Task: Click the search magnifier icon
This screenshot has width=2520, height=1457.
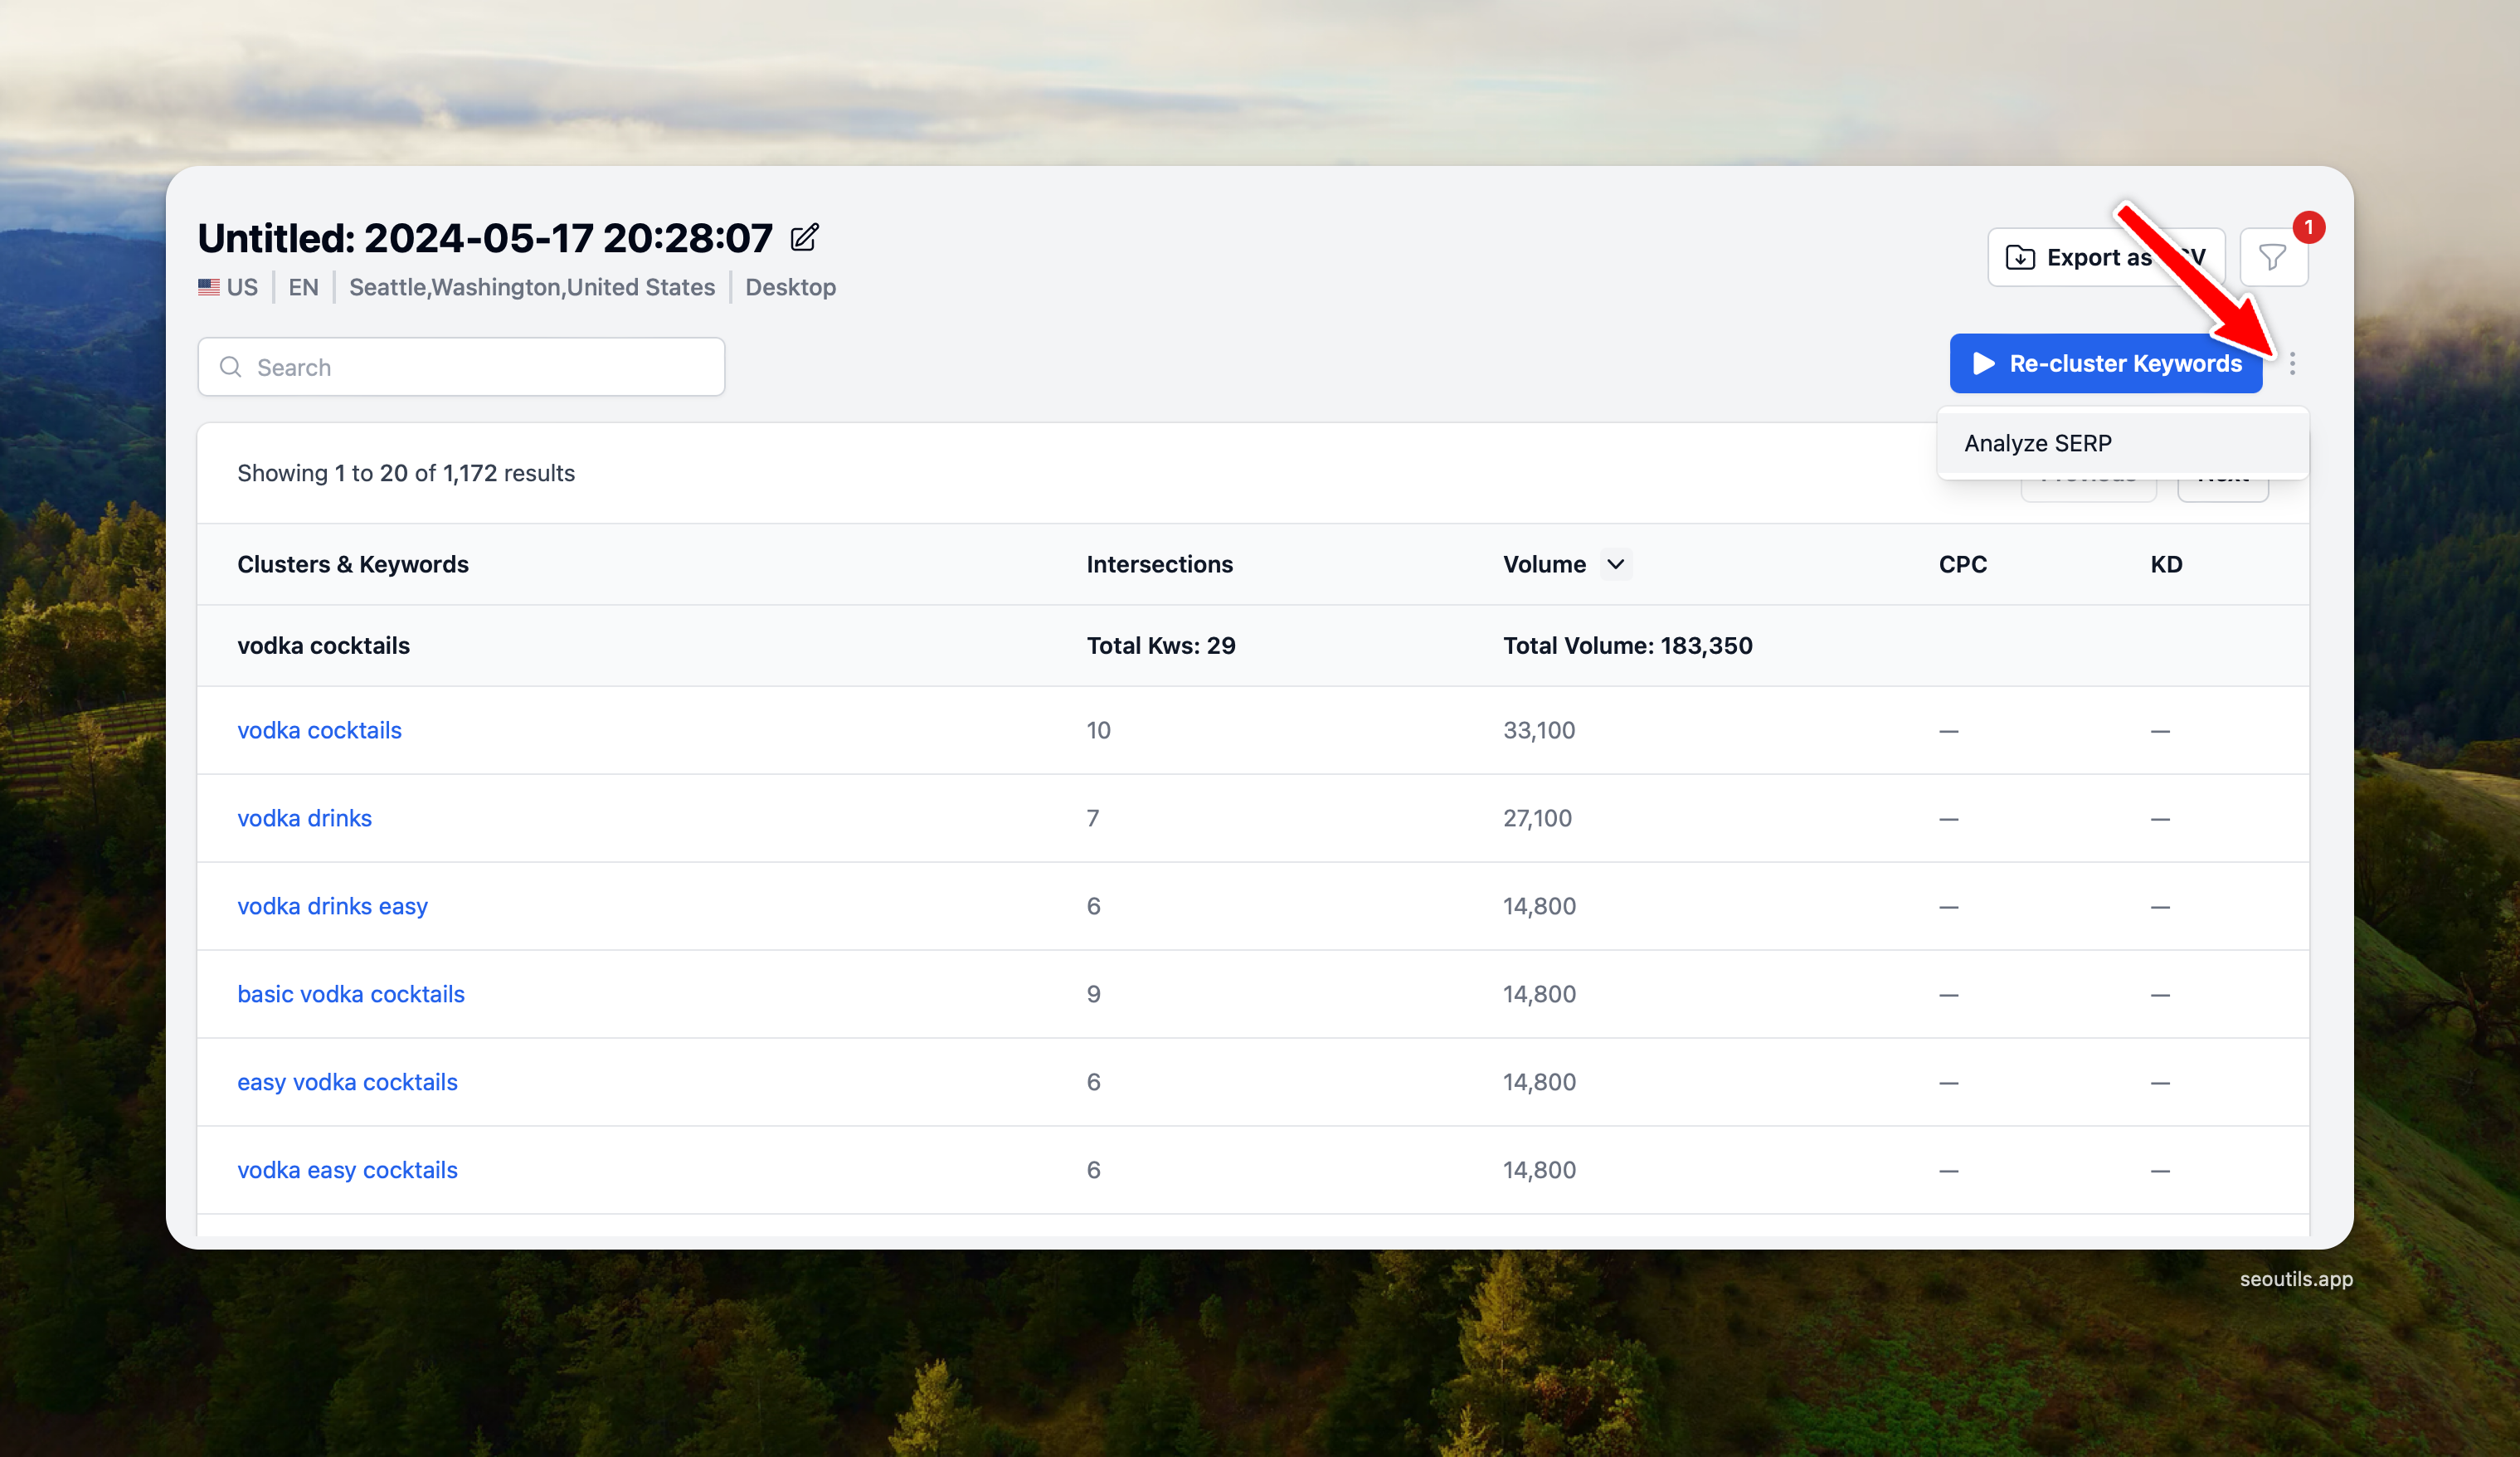Action: pyautogui.click(x=231, y=367)
